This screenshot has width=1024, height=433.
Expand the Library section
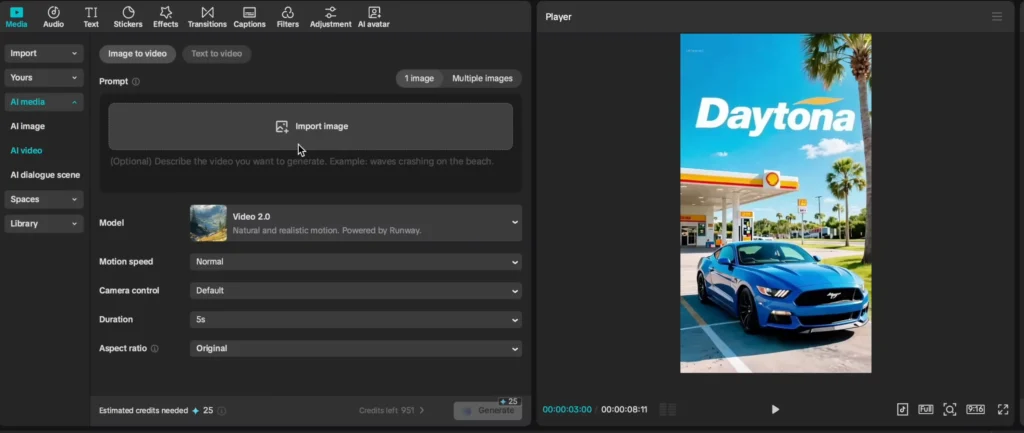coord(44,223)
